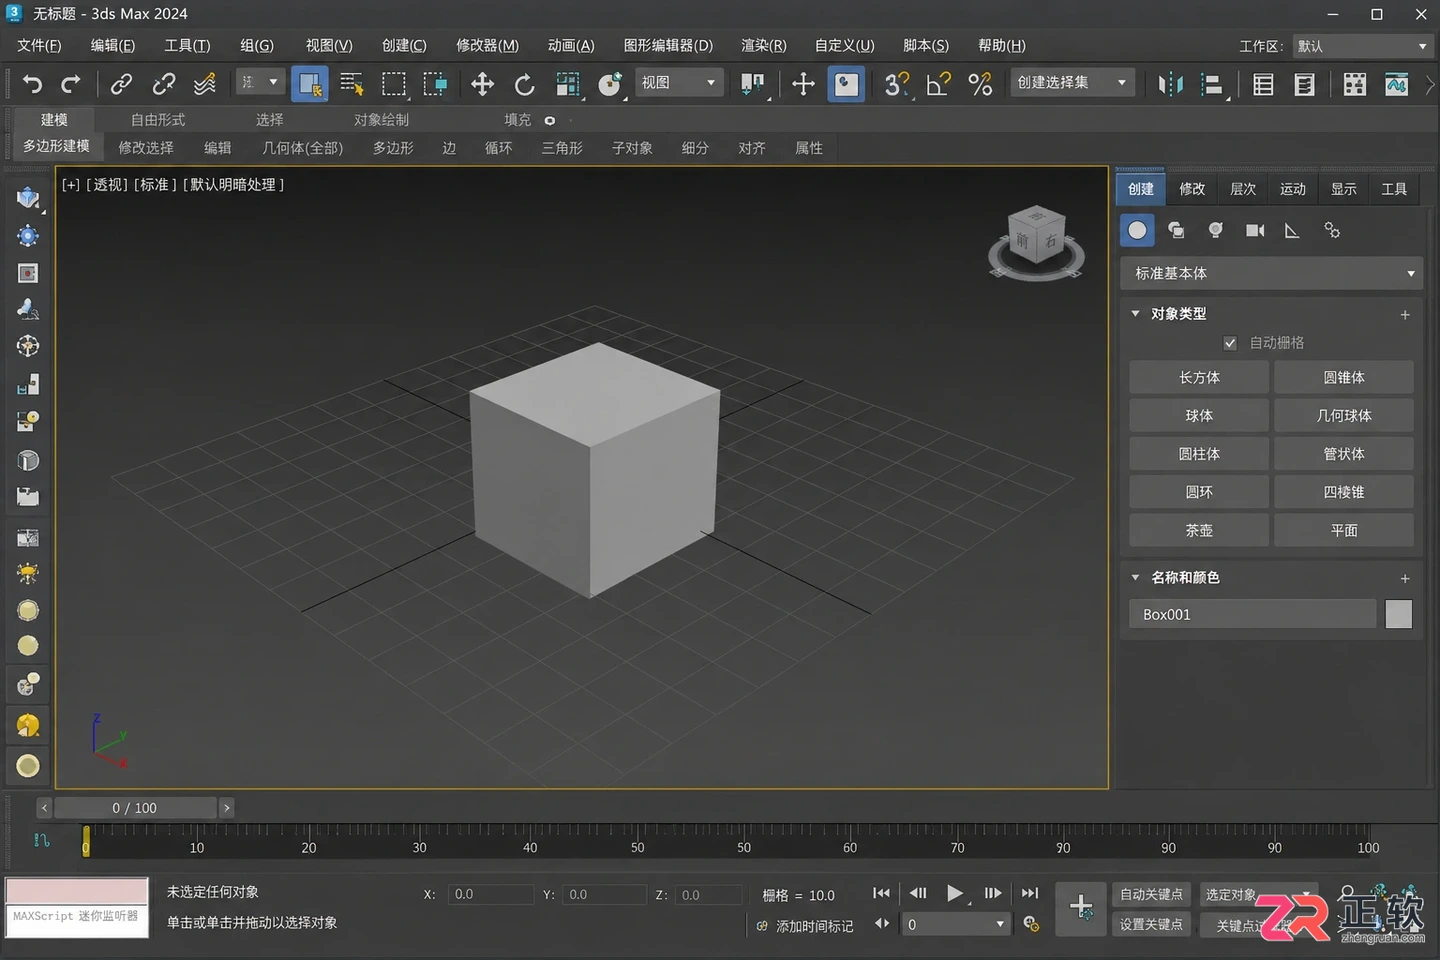Viewport: 1440px width, 960px height.
Task: Click the 设置关键点 button
Action: 1151,924
